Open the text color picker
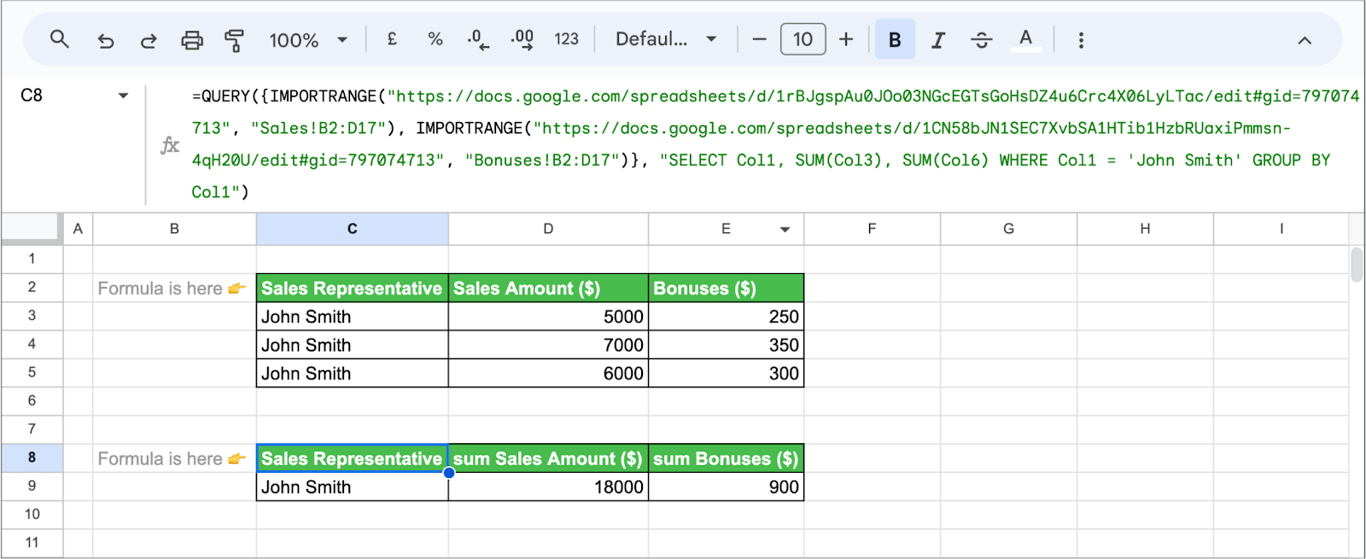This screenshot has width=1366, height=559. (x=1025, y=40)
